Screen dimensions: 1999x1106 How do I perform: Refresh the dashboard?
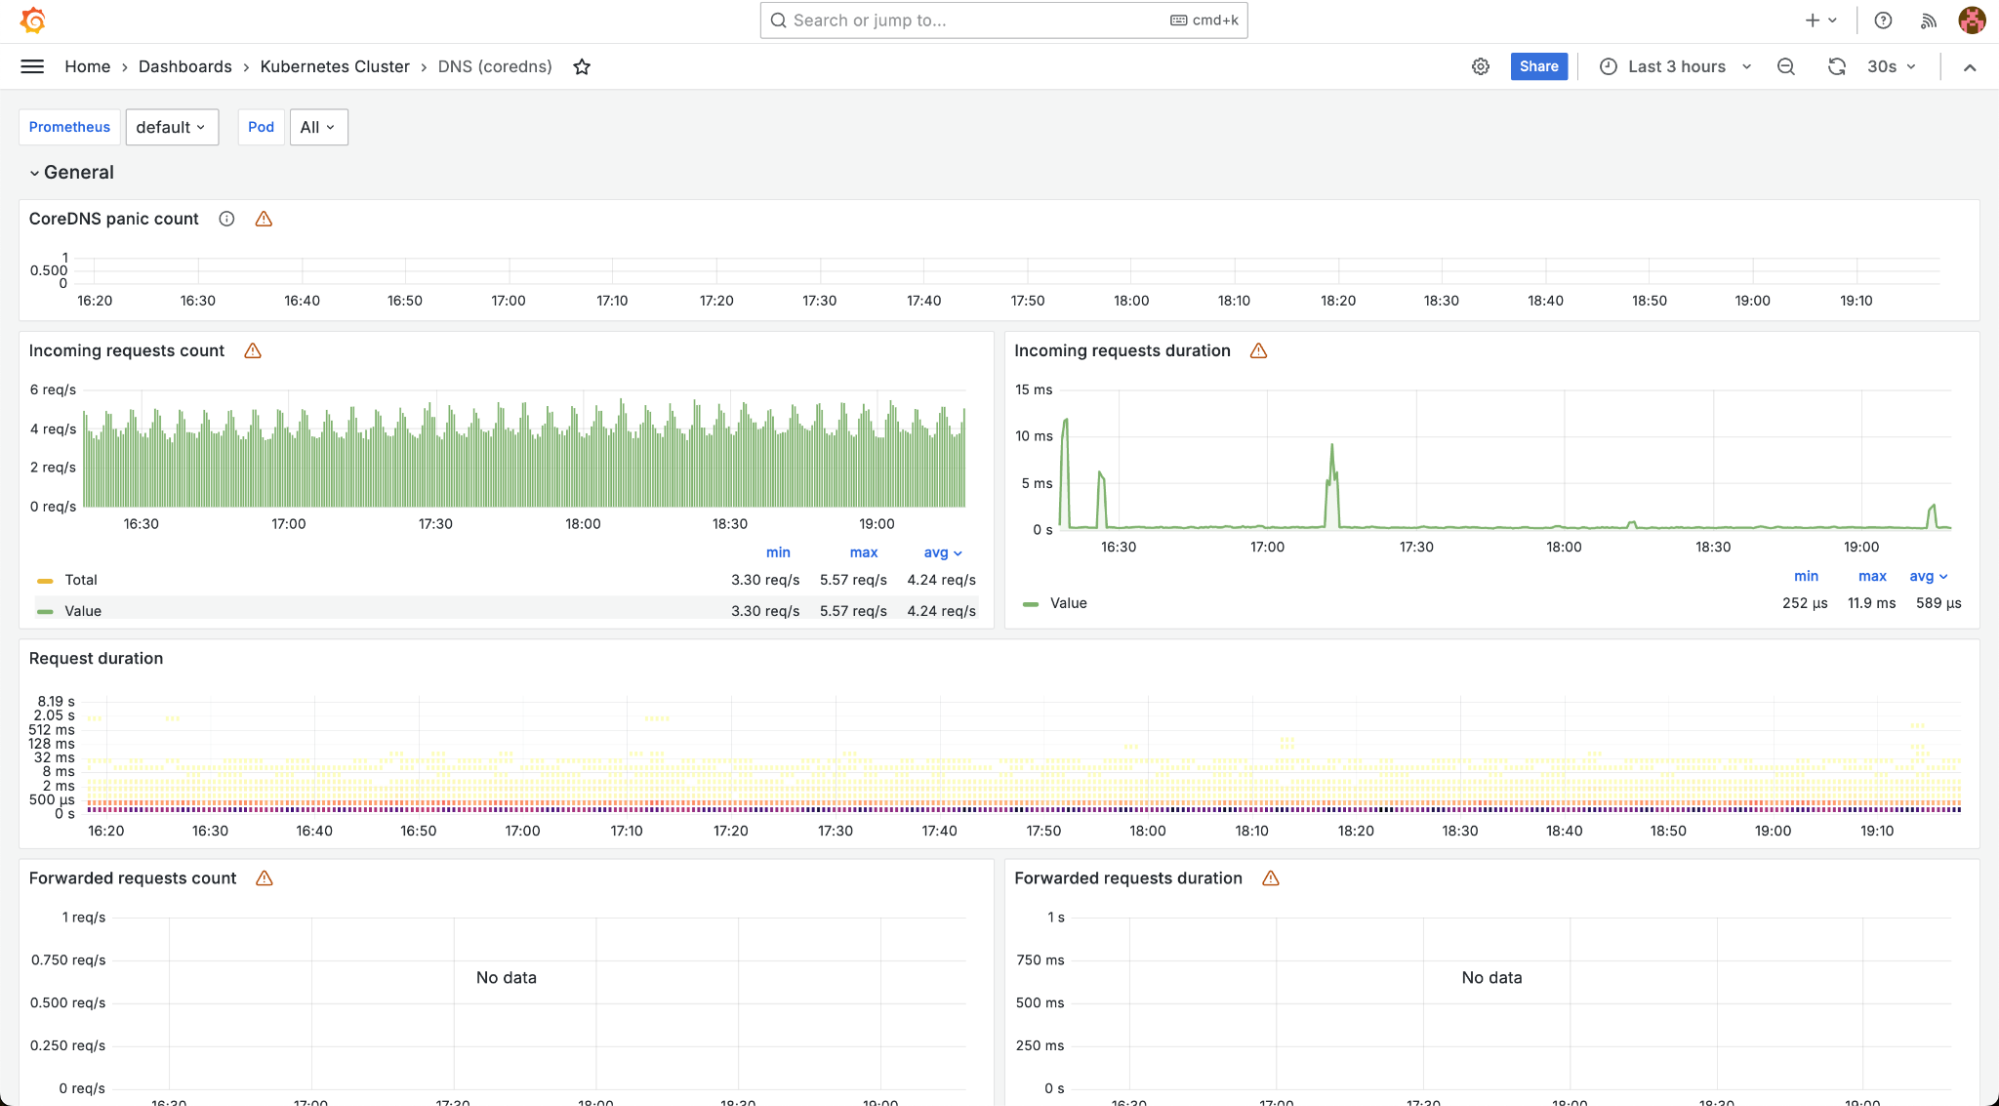pyautogui.click(x=1836, y=67)
